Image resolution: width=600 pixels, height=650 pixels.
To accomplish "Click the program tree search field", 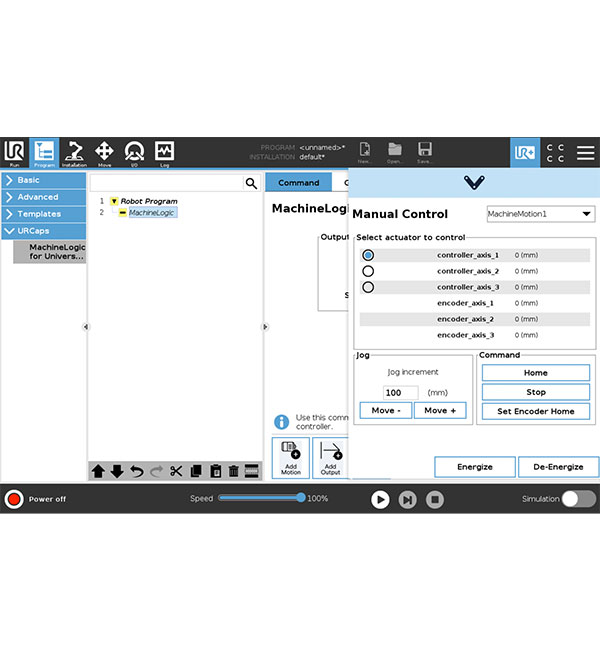I will pyautogui.click(x=167, y=183).
